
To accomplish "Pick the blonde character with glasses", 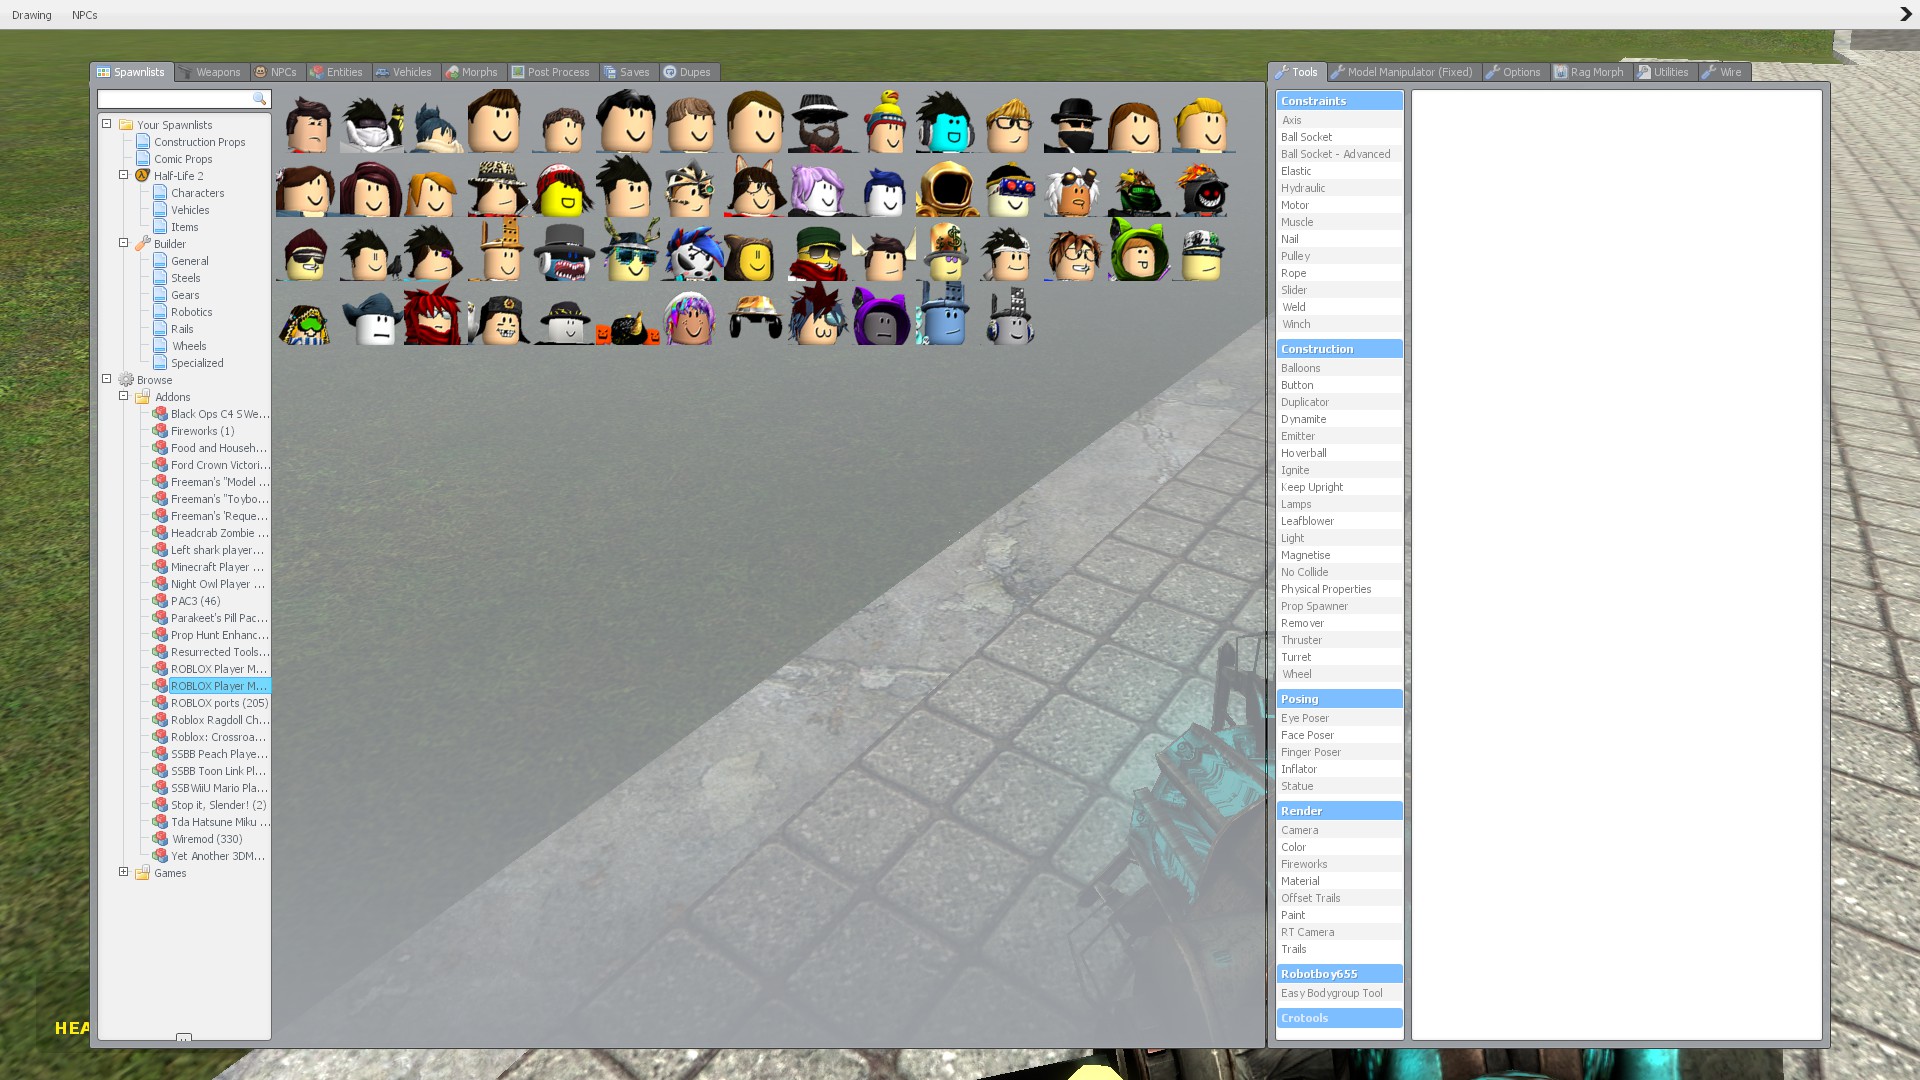I will (1011, 121).
